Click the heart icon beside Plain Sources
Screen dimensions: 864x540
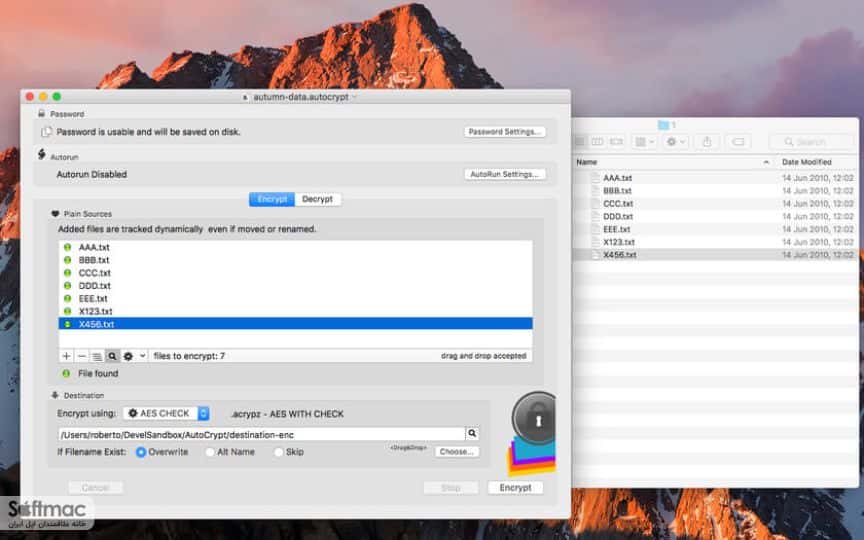point(55,214)
